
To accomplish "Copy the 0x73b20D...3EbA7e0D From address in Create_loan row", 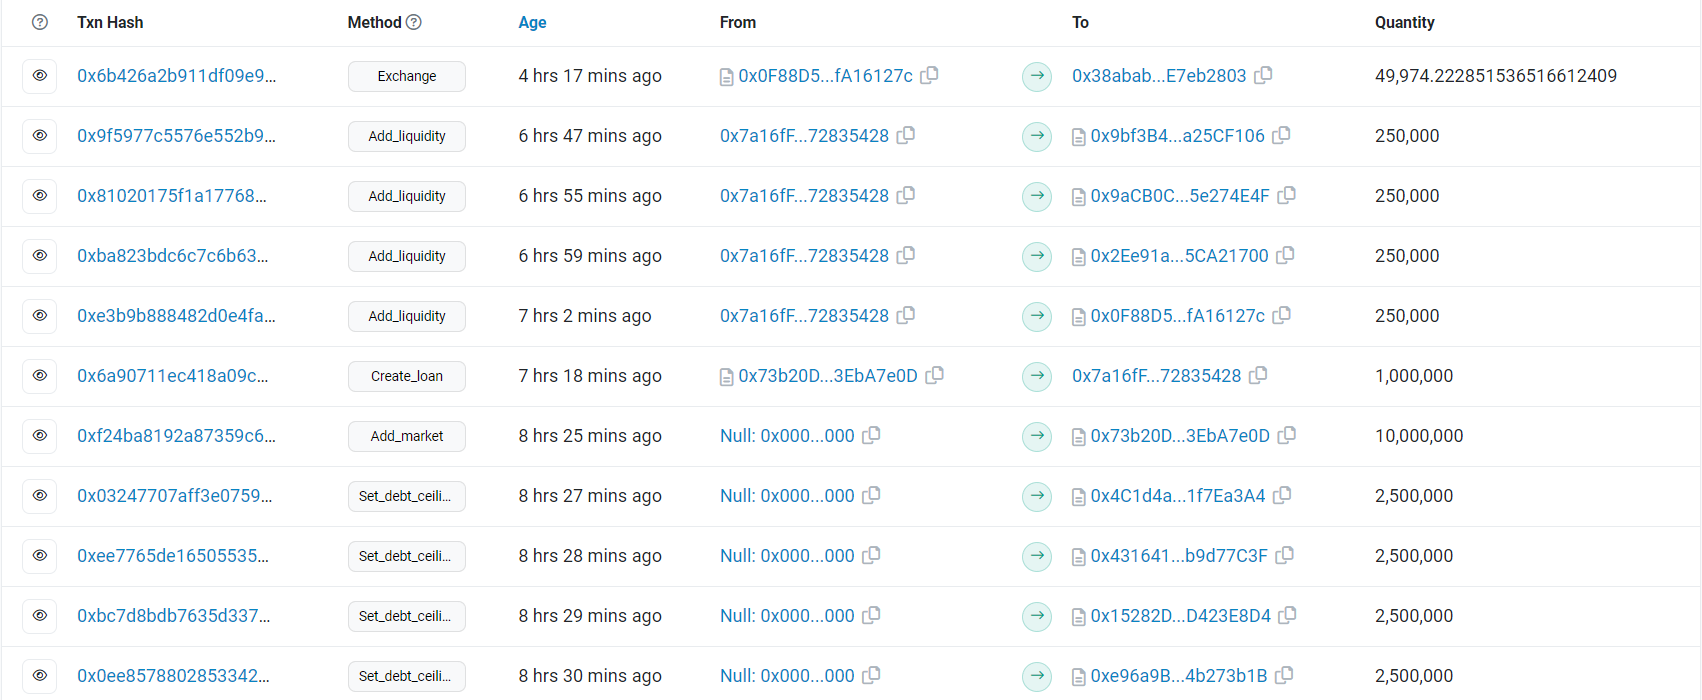I will click(x=934, y=375).
